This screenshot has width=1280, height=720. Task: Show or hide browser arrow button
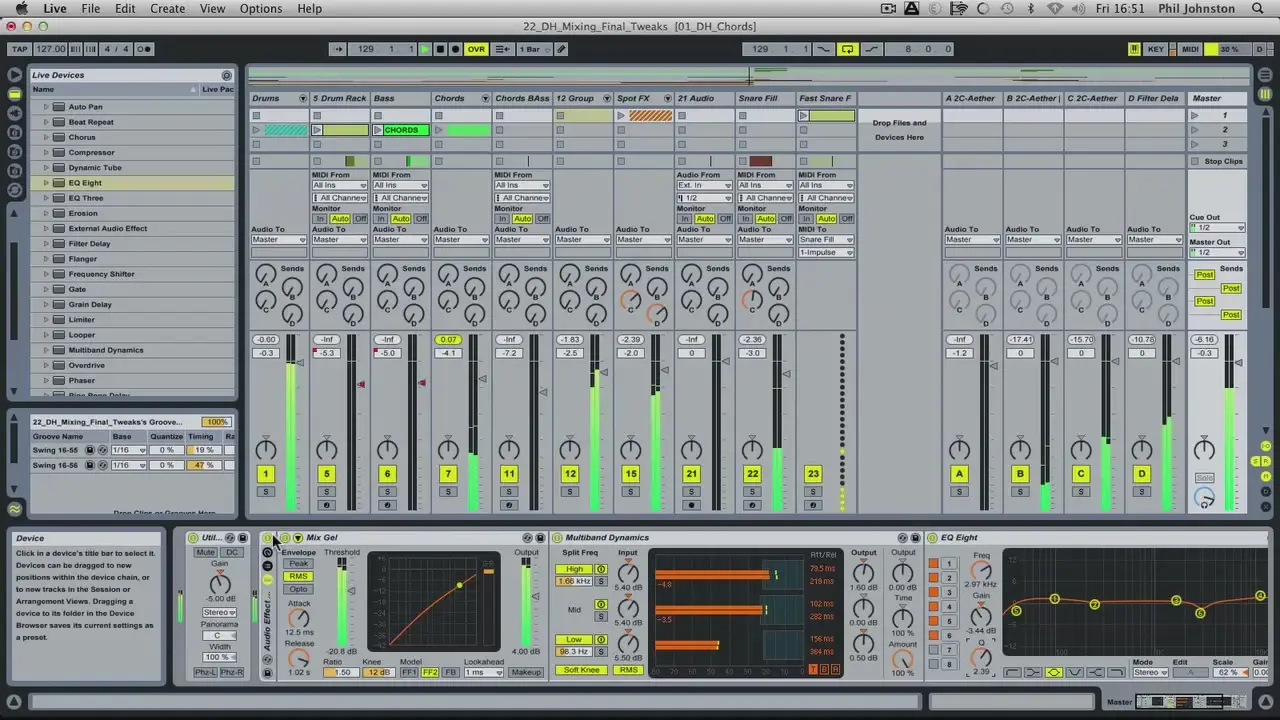pyautogui.click(x=14, y=74)
